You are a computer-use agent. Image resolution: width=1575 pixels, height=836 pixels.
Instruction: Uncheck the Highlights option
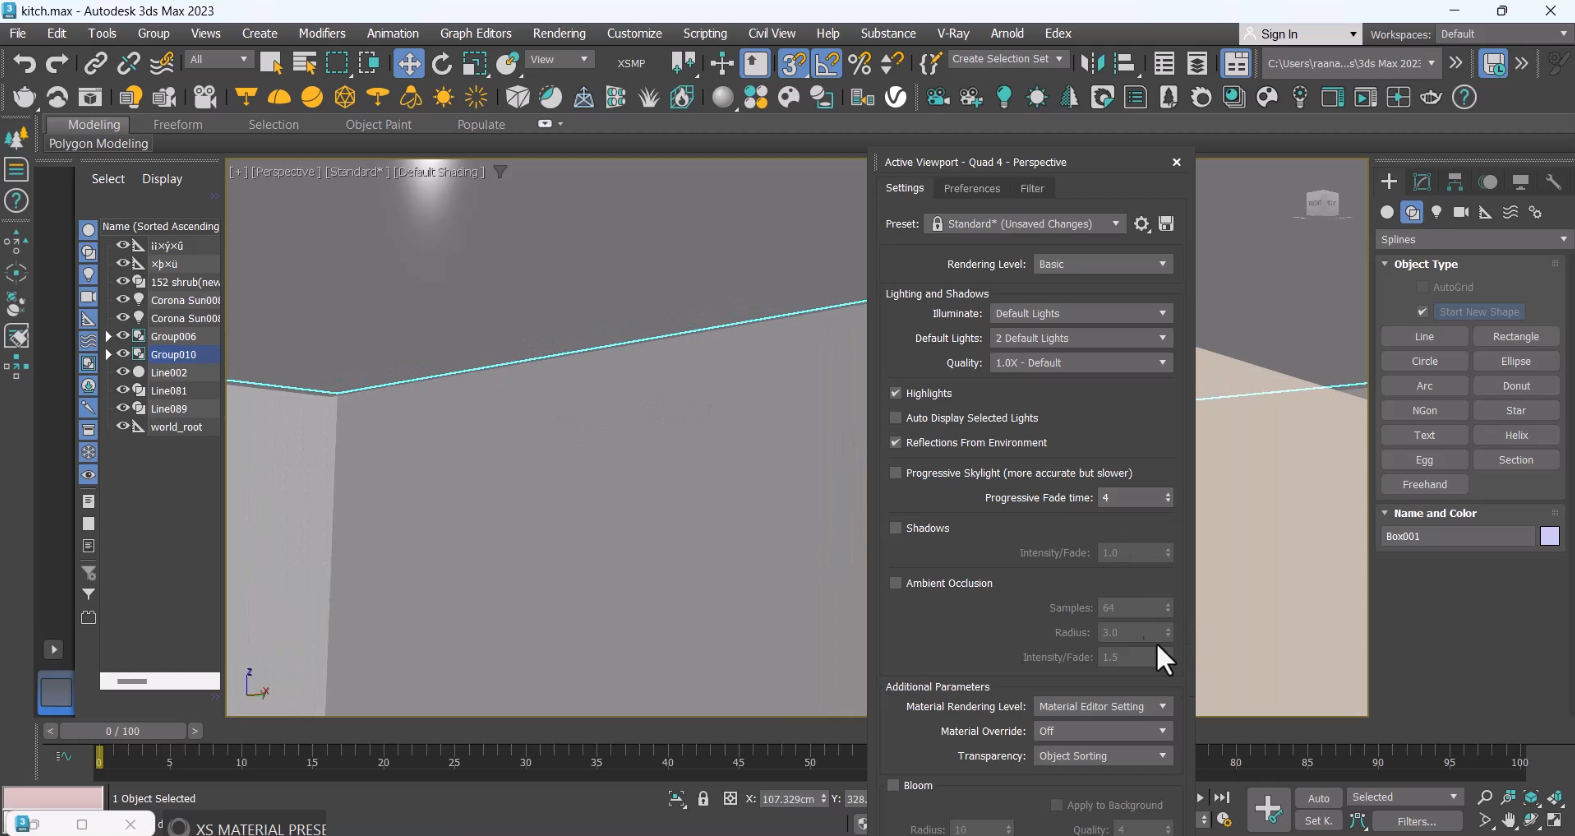(x=896, y=393)
